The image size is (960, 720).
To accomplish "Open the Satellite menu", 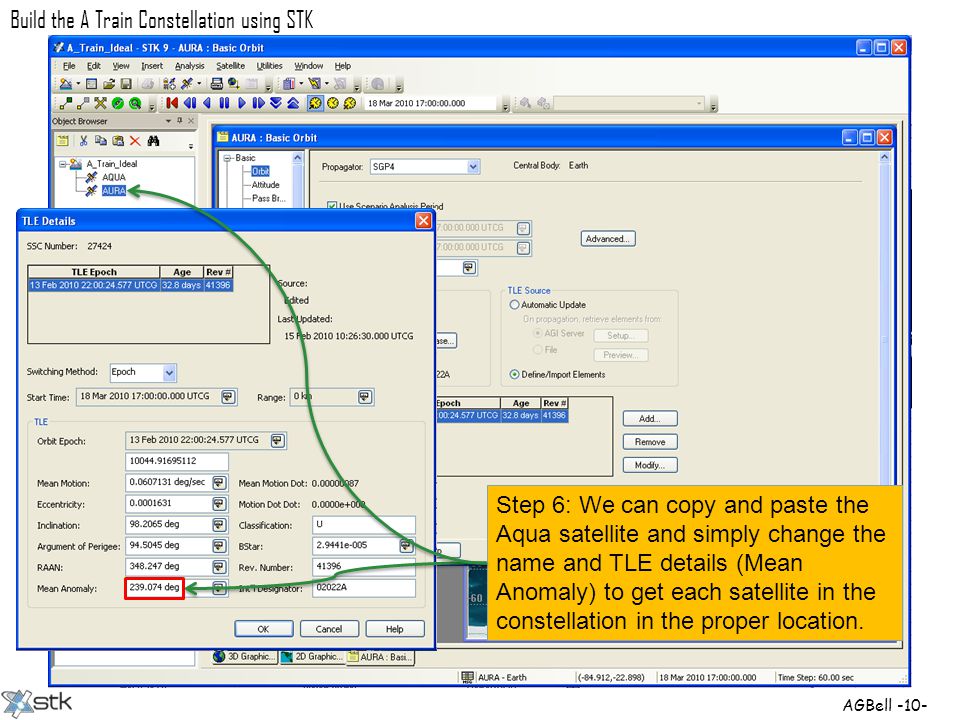I will 230,66.
